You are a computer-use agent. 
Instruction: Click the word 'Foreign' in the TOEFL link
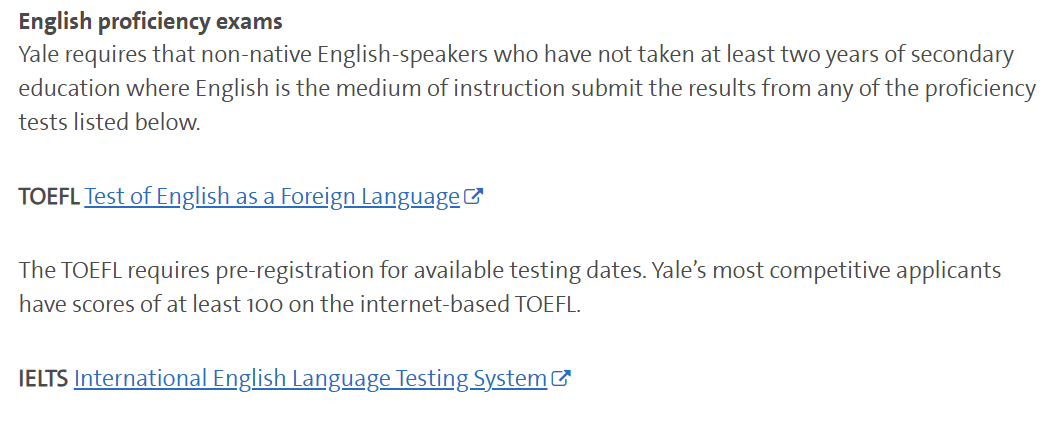coord(317,197)
